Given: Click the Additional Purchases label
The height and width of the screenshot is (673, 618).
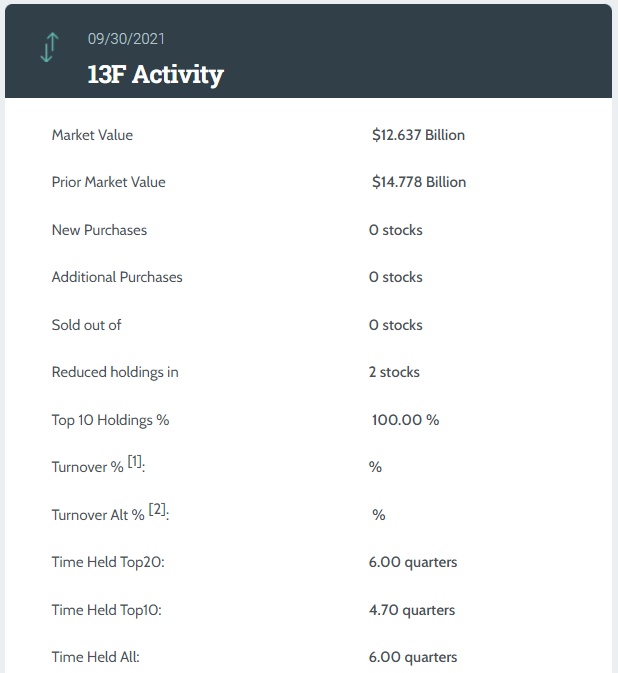Looking at the screenshot, I should [x=117, y=277].
